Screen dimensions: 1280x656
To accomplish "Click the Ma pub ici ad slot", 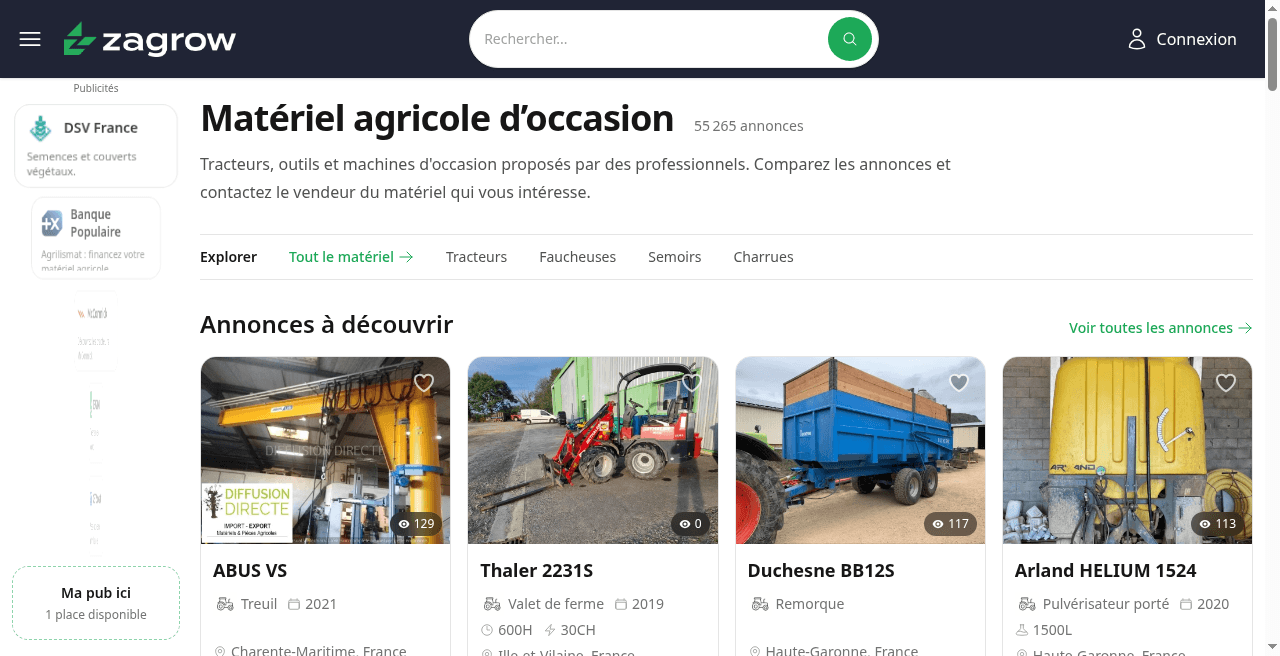I will pyautogui.click(x=96, y=603).
